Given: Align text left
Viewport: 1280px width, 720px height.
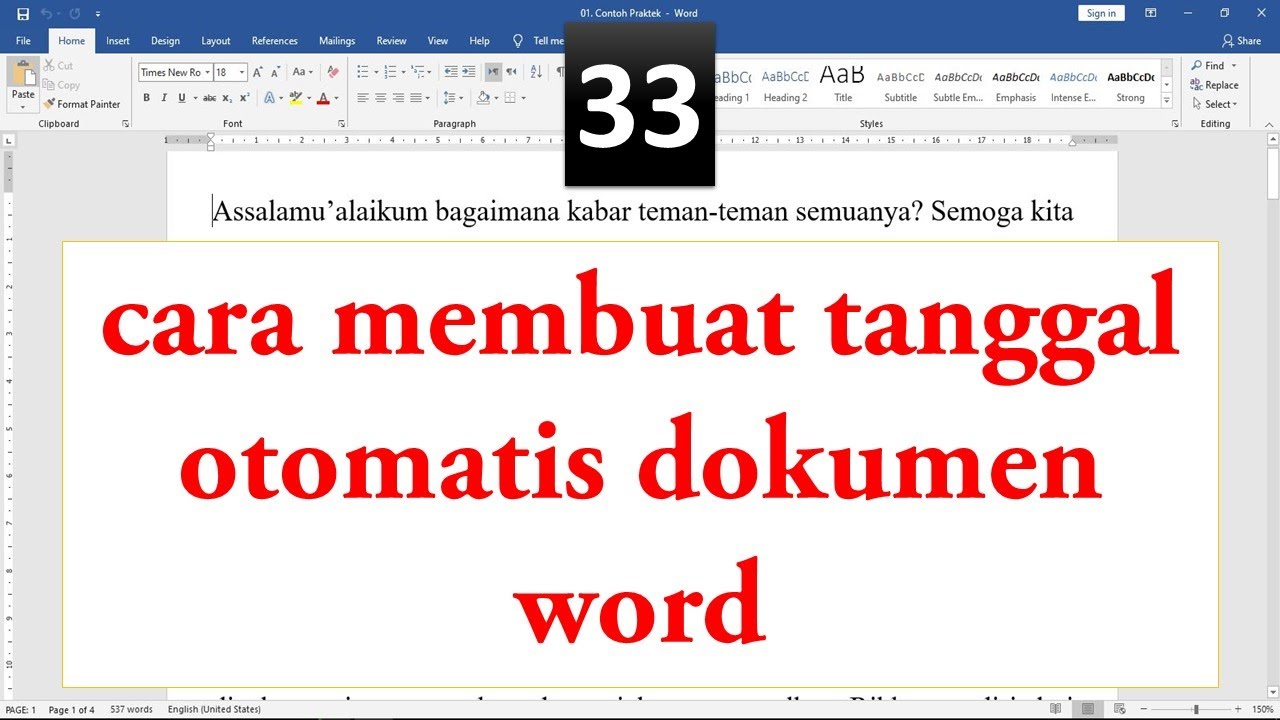Looking at the screenshot, I should point(363,98).
